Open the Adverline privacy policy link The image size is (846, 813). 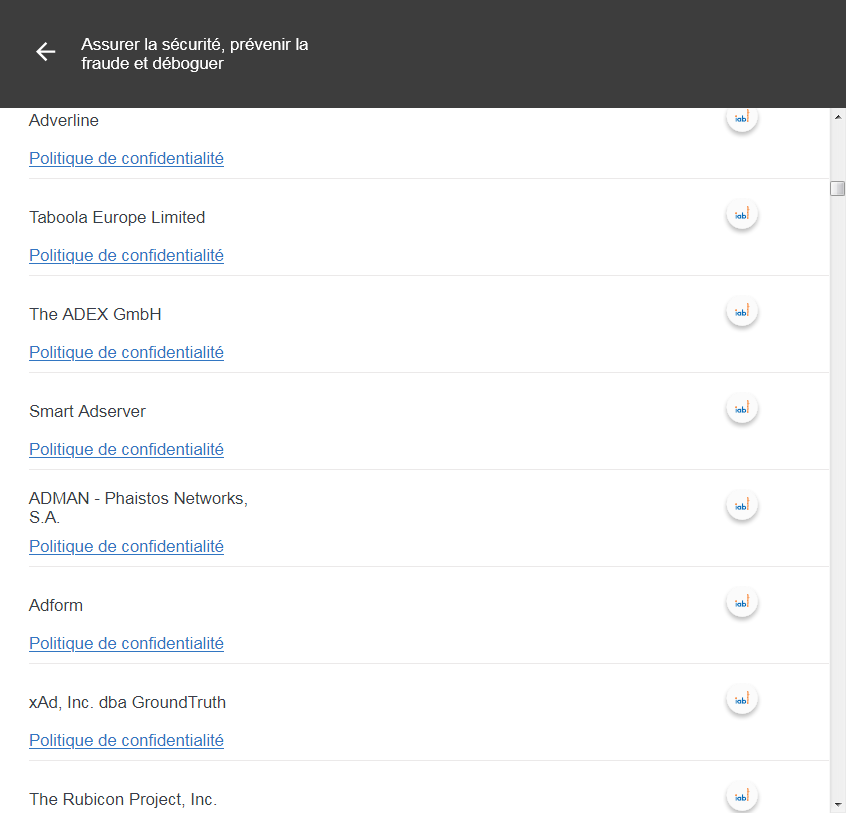pos(126,158)
